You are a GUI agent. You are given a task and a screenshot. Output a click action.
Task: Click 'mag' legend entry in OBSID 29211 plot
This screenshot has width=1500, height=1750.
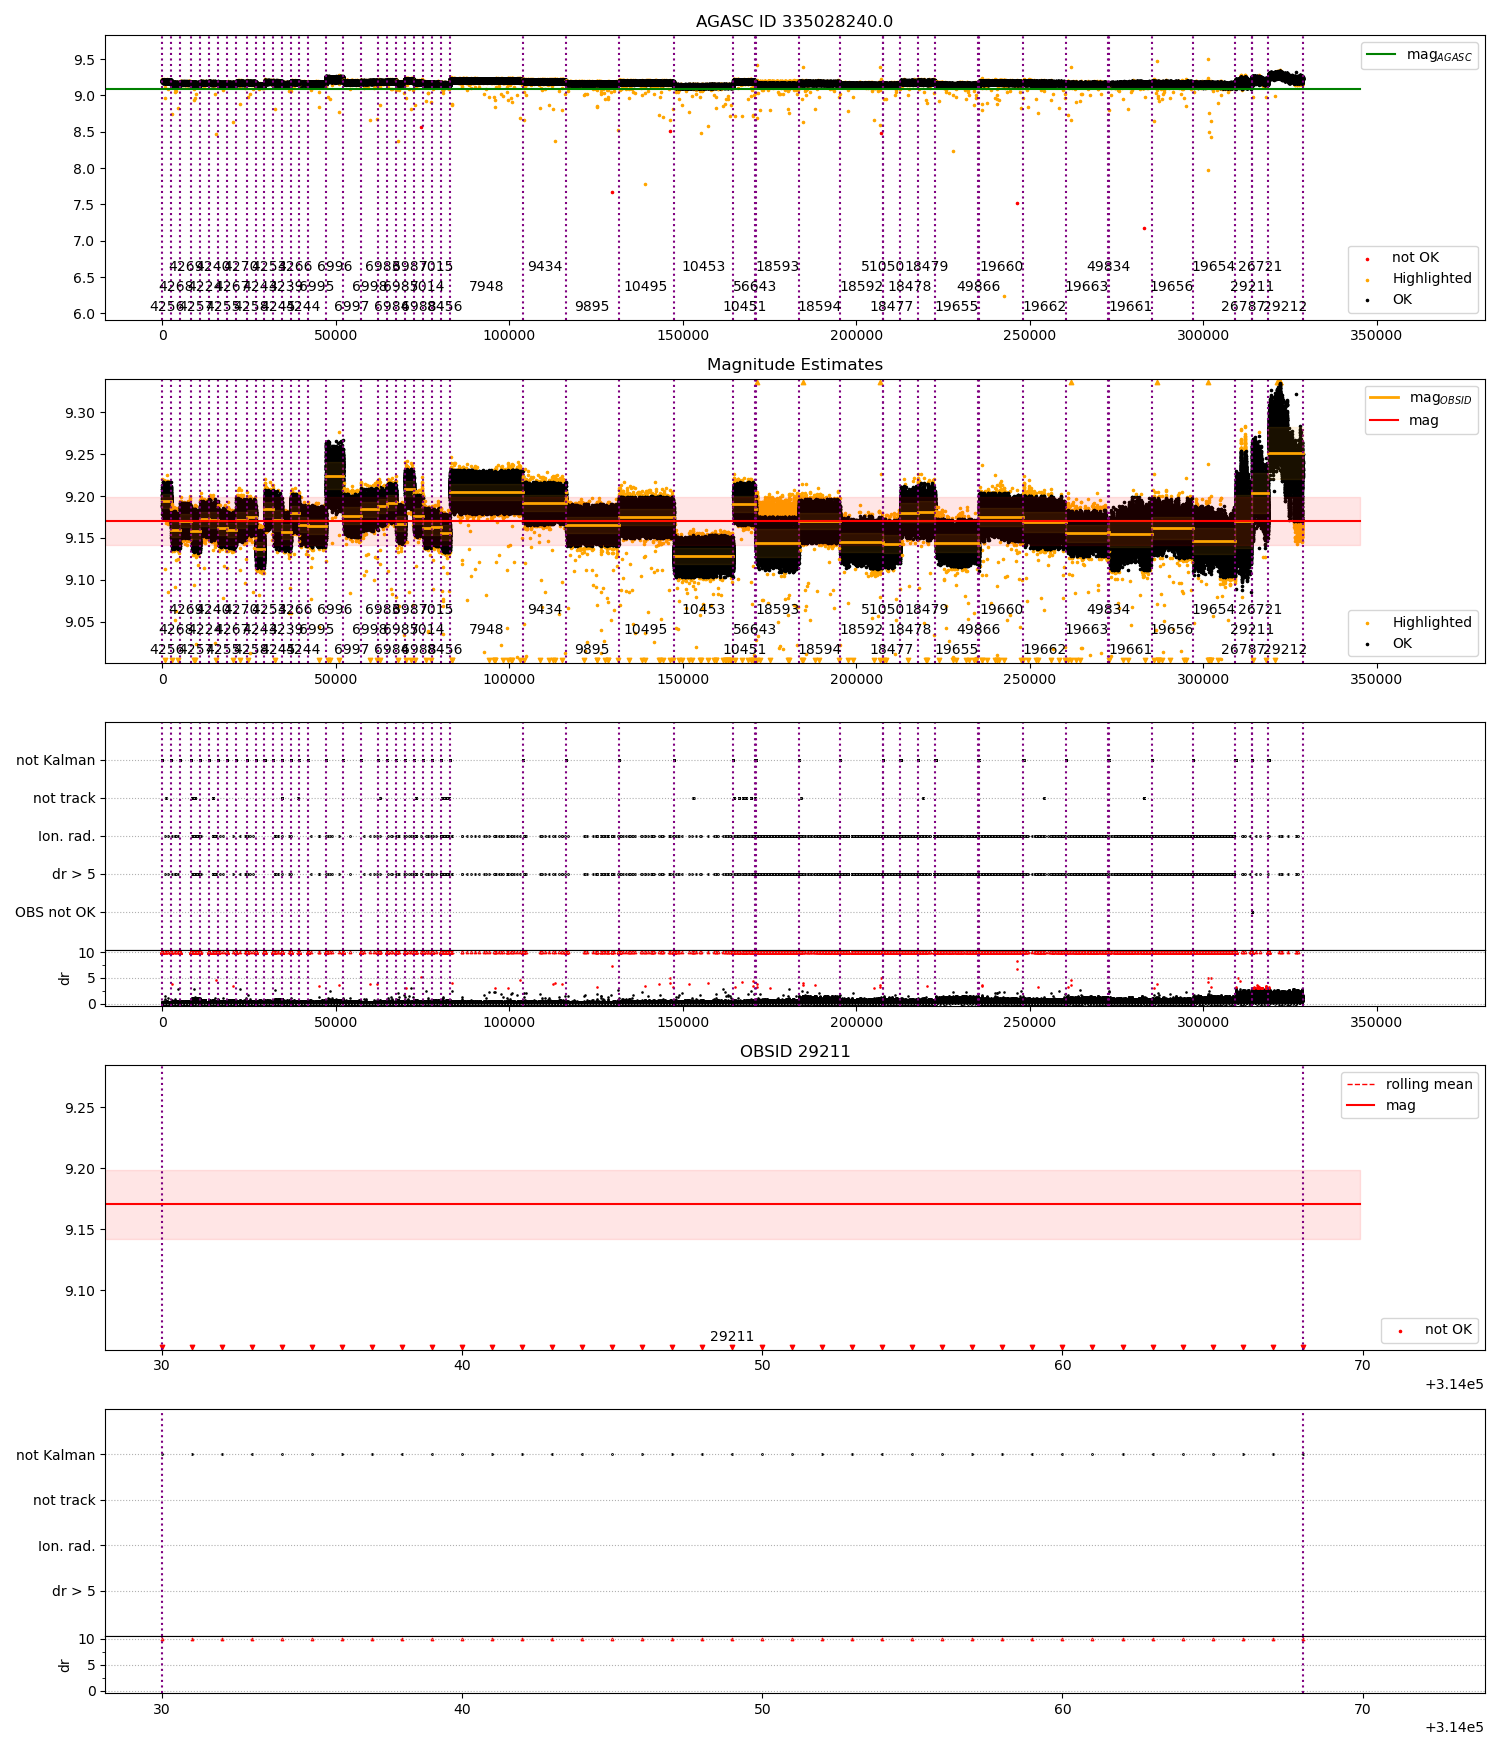1381,1105
